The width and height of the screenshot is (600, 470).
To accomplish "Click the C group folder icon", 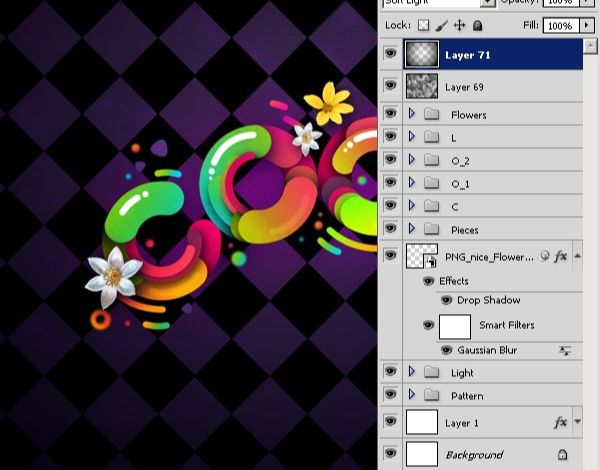I will [431, 206].
